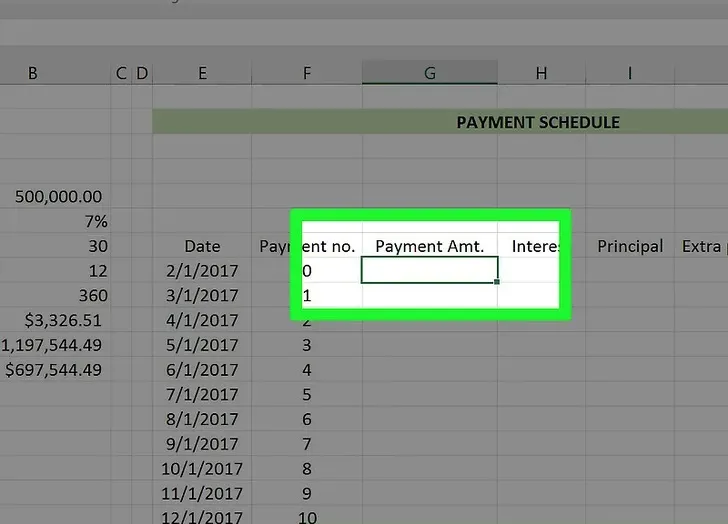Screen dimensions: 728x524
Task: Click the Principal header cell
Action: 630,246
